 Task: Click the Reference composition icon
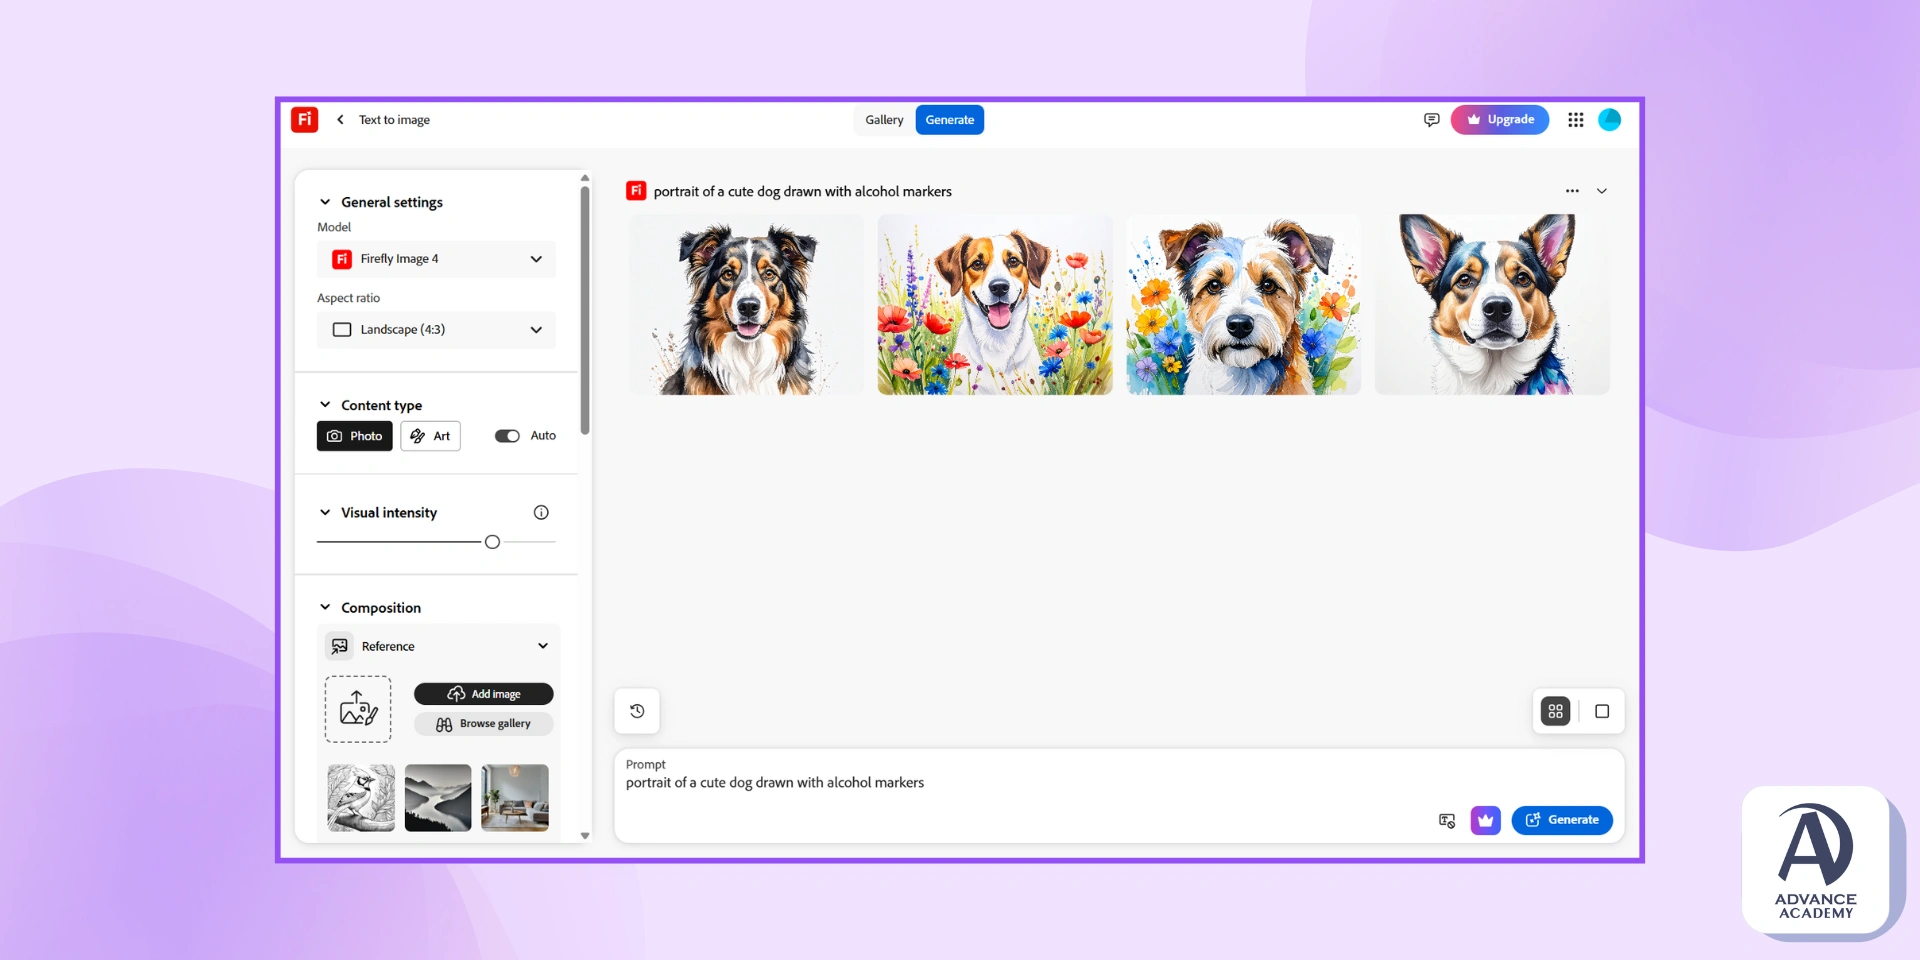(340, 646)
